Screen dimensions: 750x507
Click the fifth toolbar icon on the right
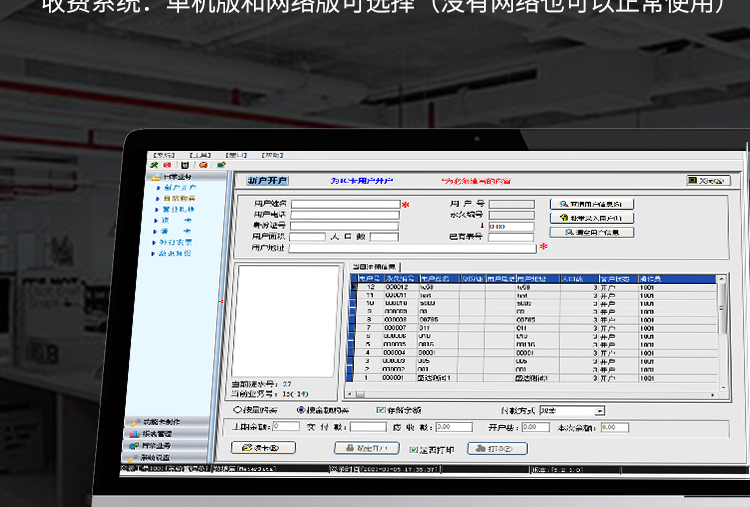(x=221, y=165)
